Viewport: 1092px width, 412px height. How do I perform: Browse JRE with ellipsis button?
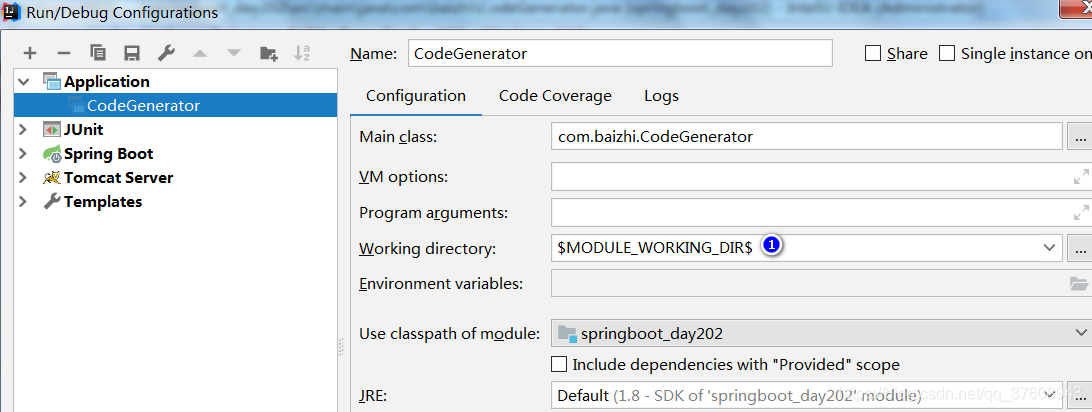(1079, 396)
